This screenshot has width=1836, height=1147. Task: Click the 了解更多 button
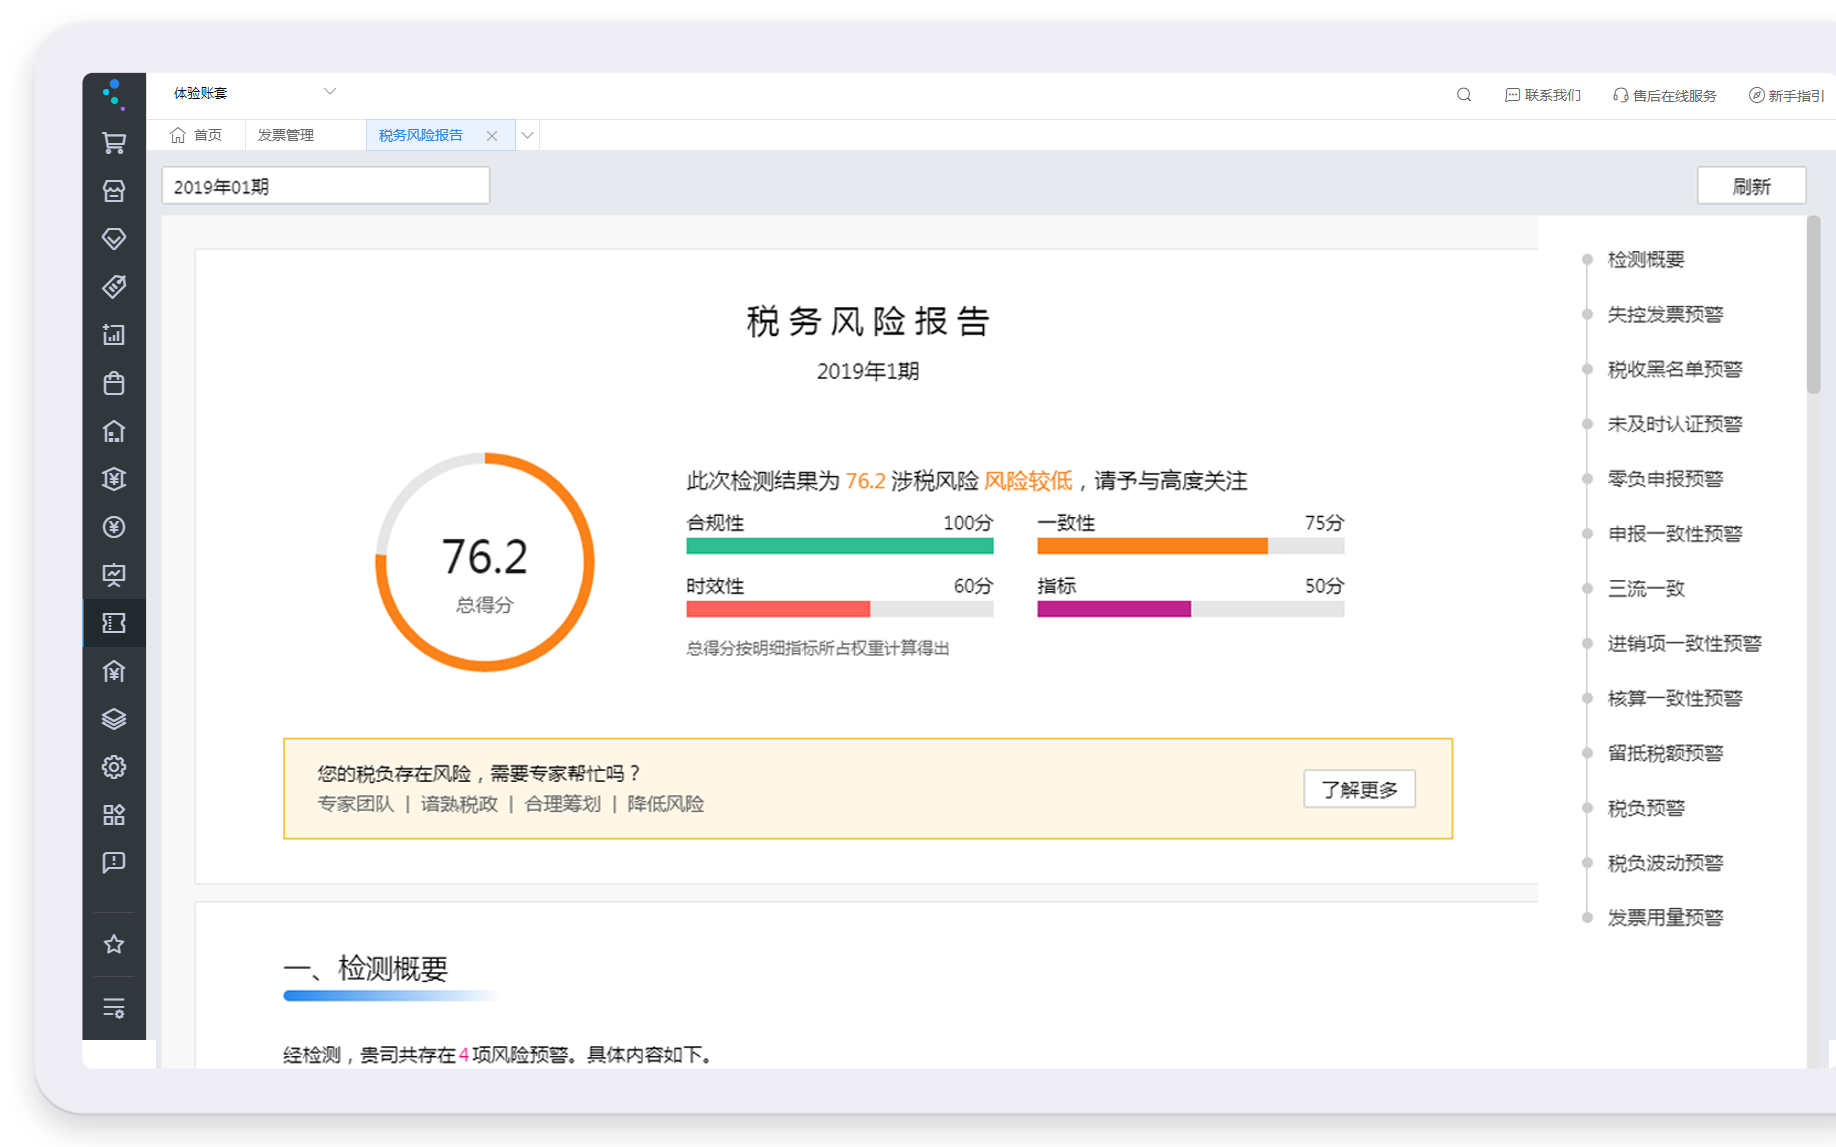point(1359,789)
